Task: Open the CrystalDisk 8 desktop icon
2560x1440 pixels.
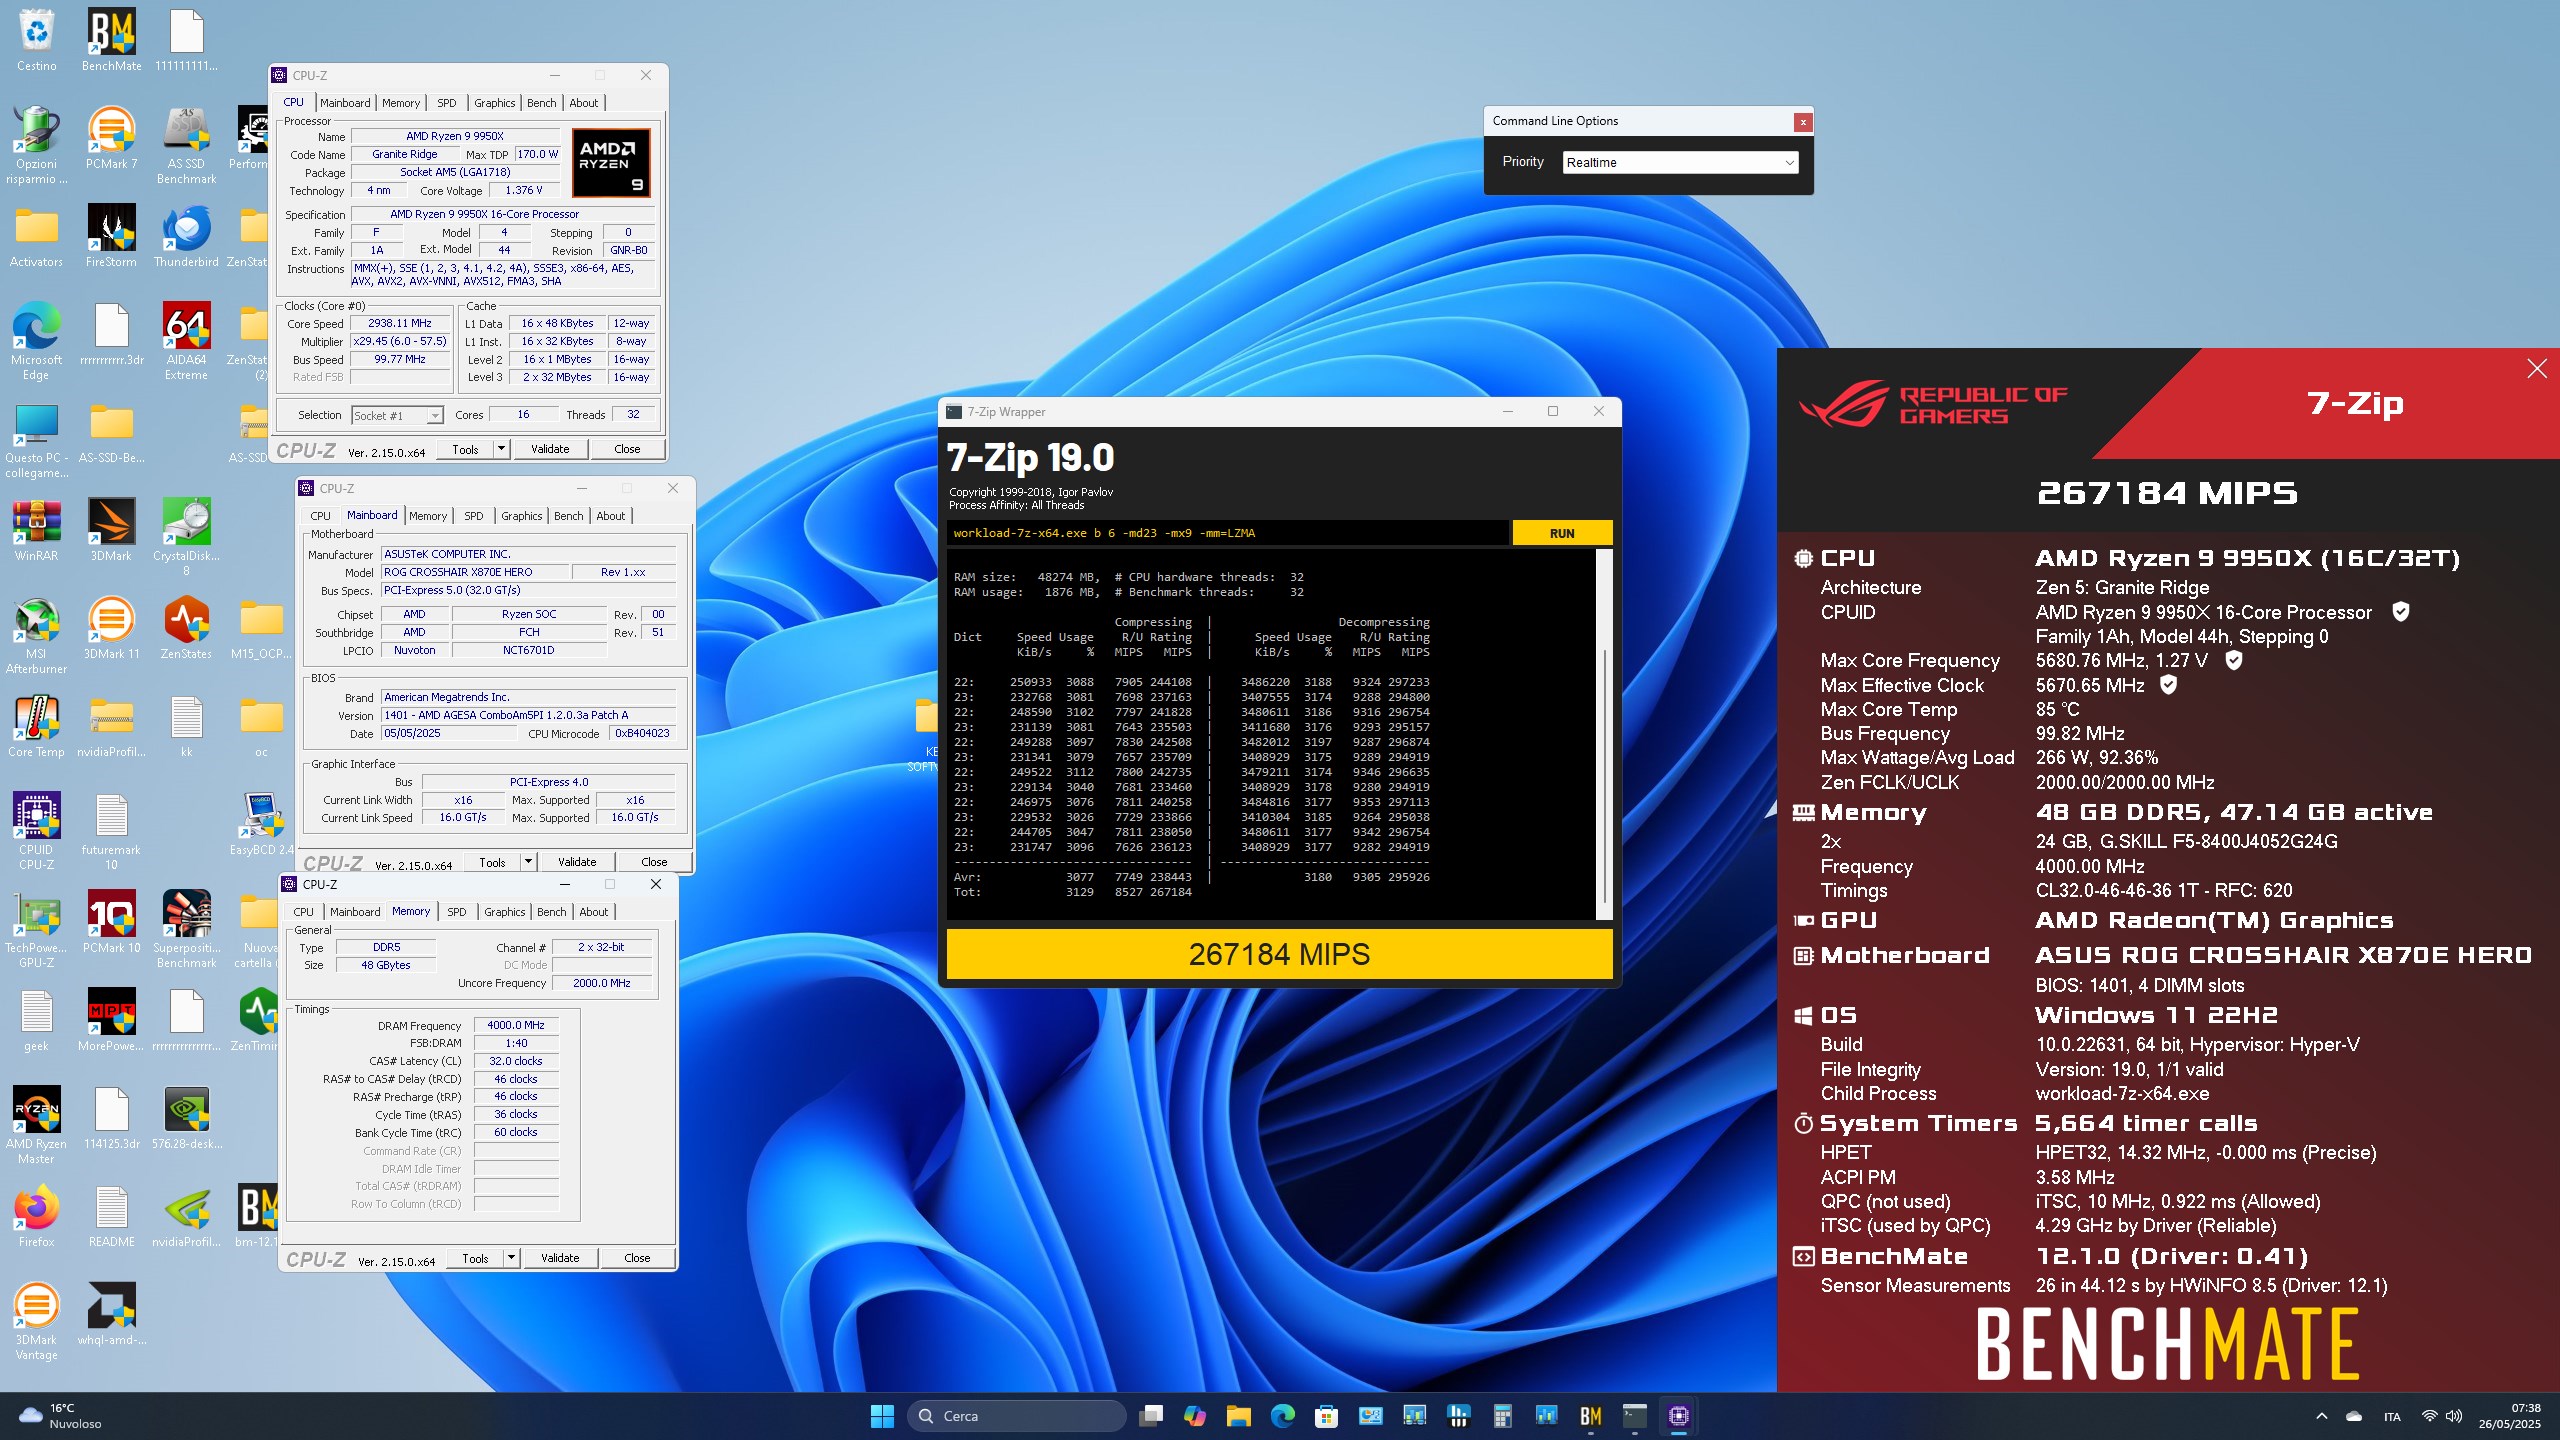Action: click(x=186, y=537)
